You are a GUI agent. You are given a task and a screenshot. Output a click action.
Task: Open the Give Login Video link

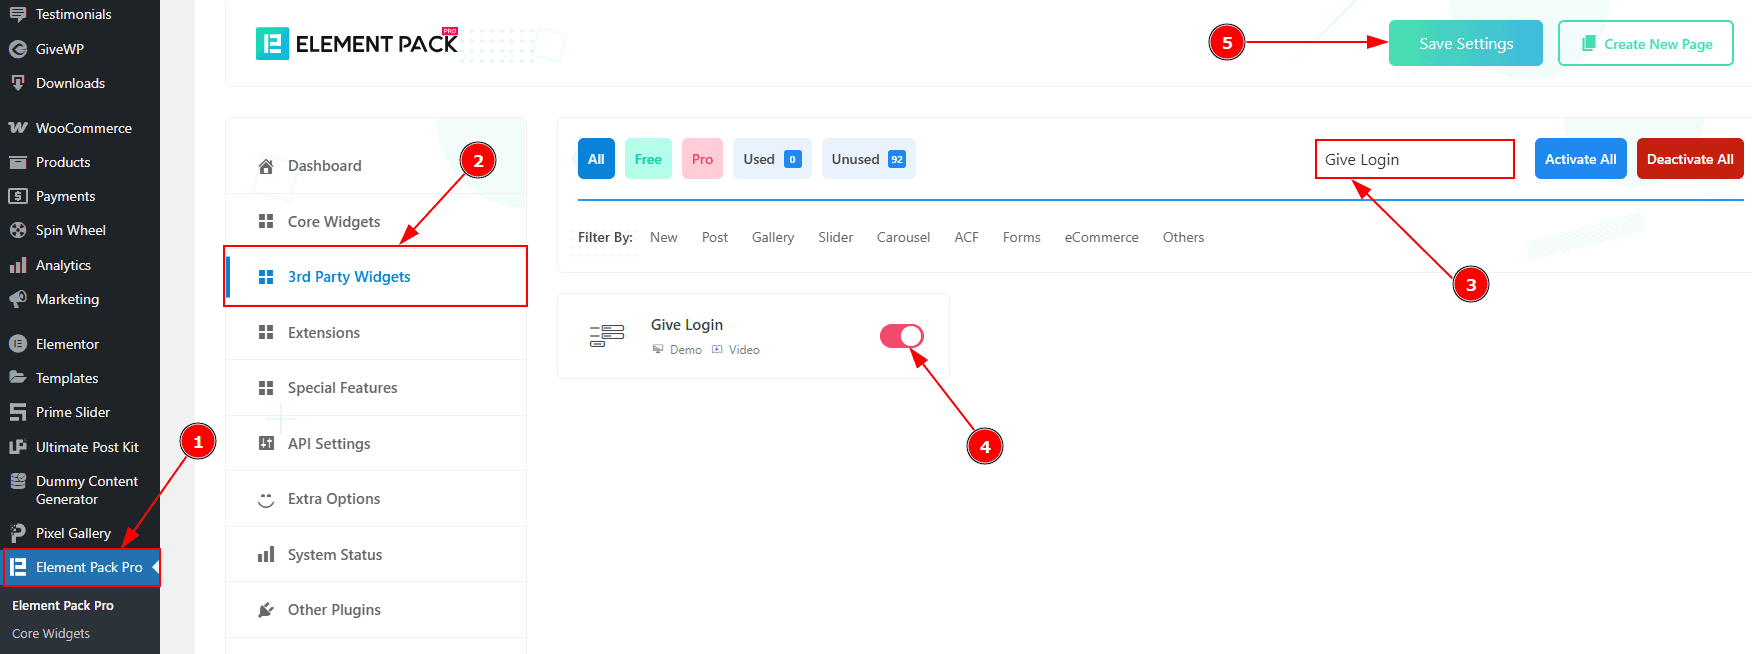click(x=736, y=350)
